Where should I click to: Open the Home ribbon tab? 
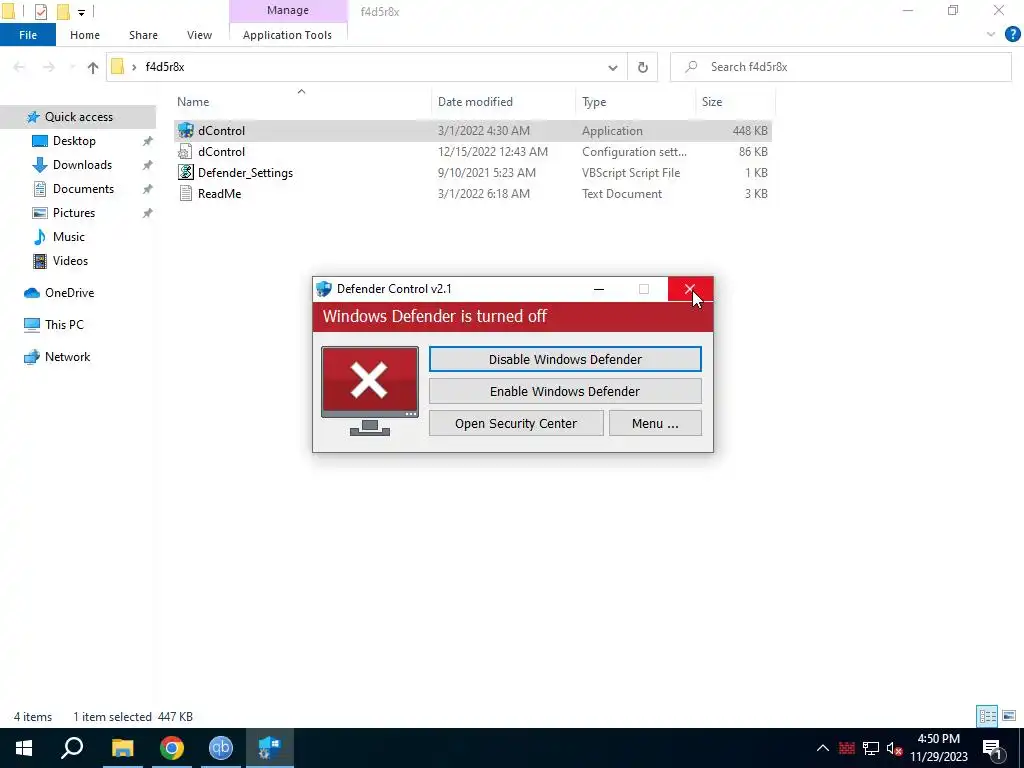click(85, 35)
